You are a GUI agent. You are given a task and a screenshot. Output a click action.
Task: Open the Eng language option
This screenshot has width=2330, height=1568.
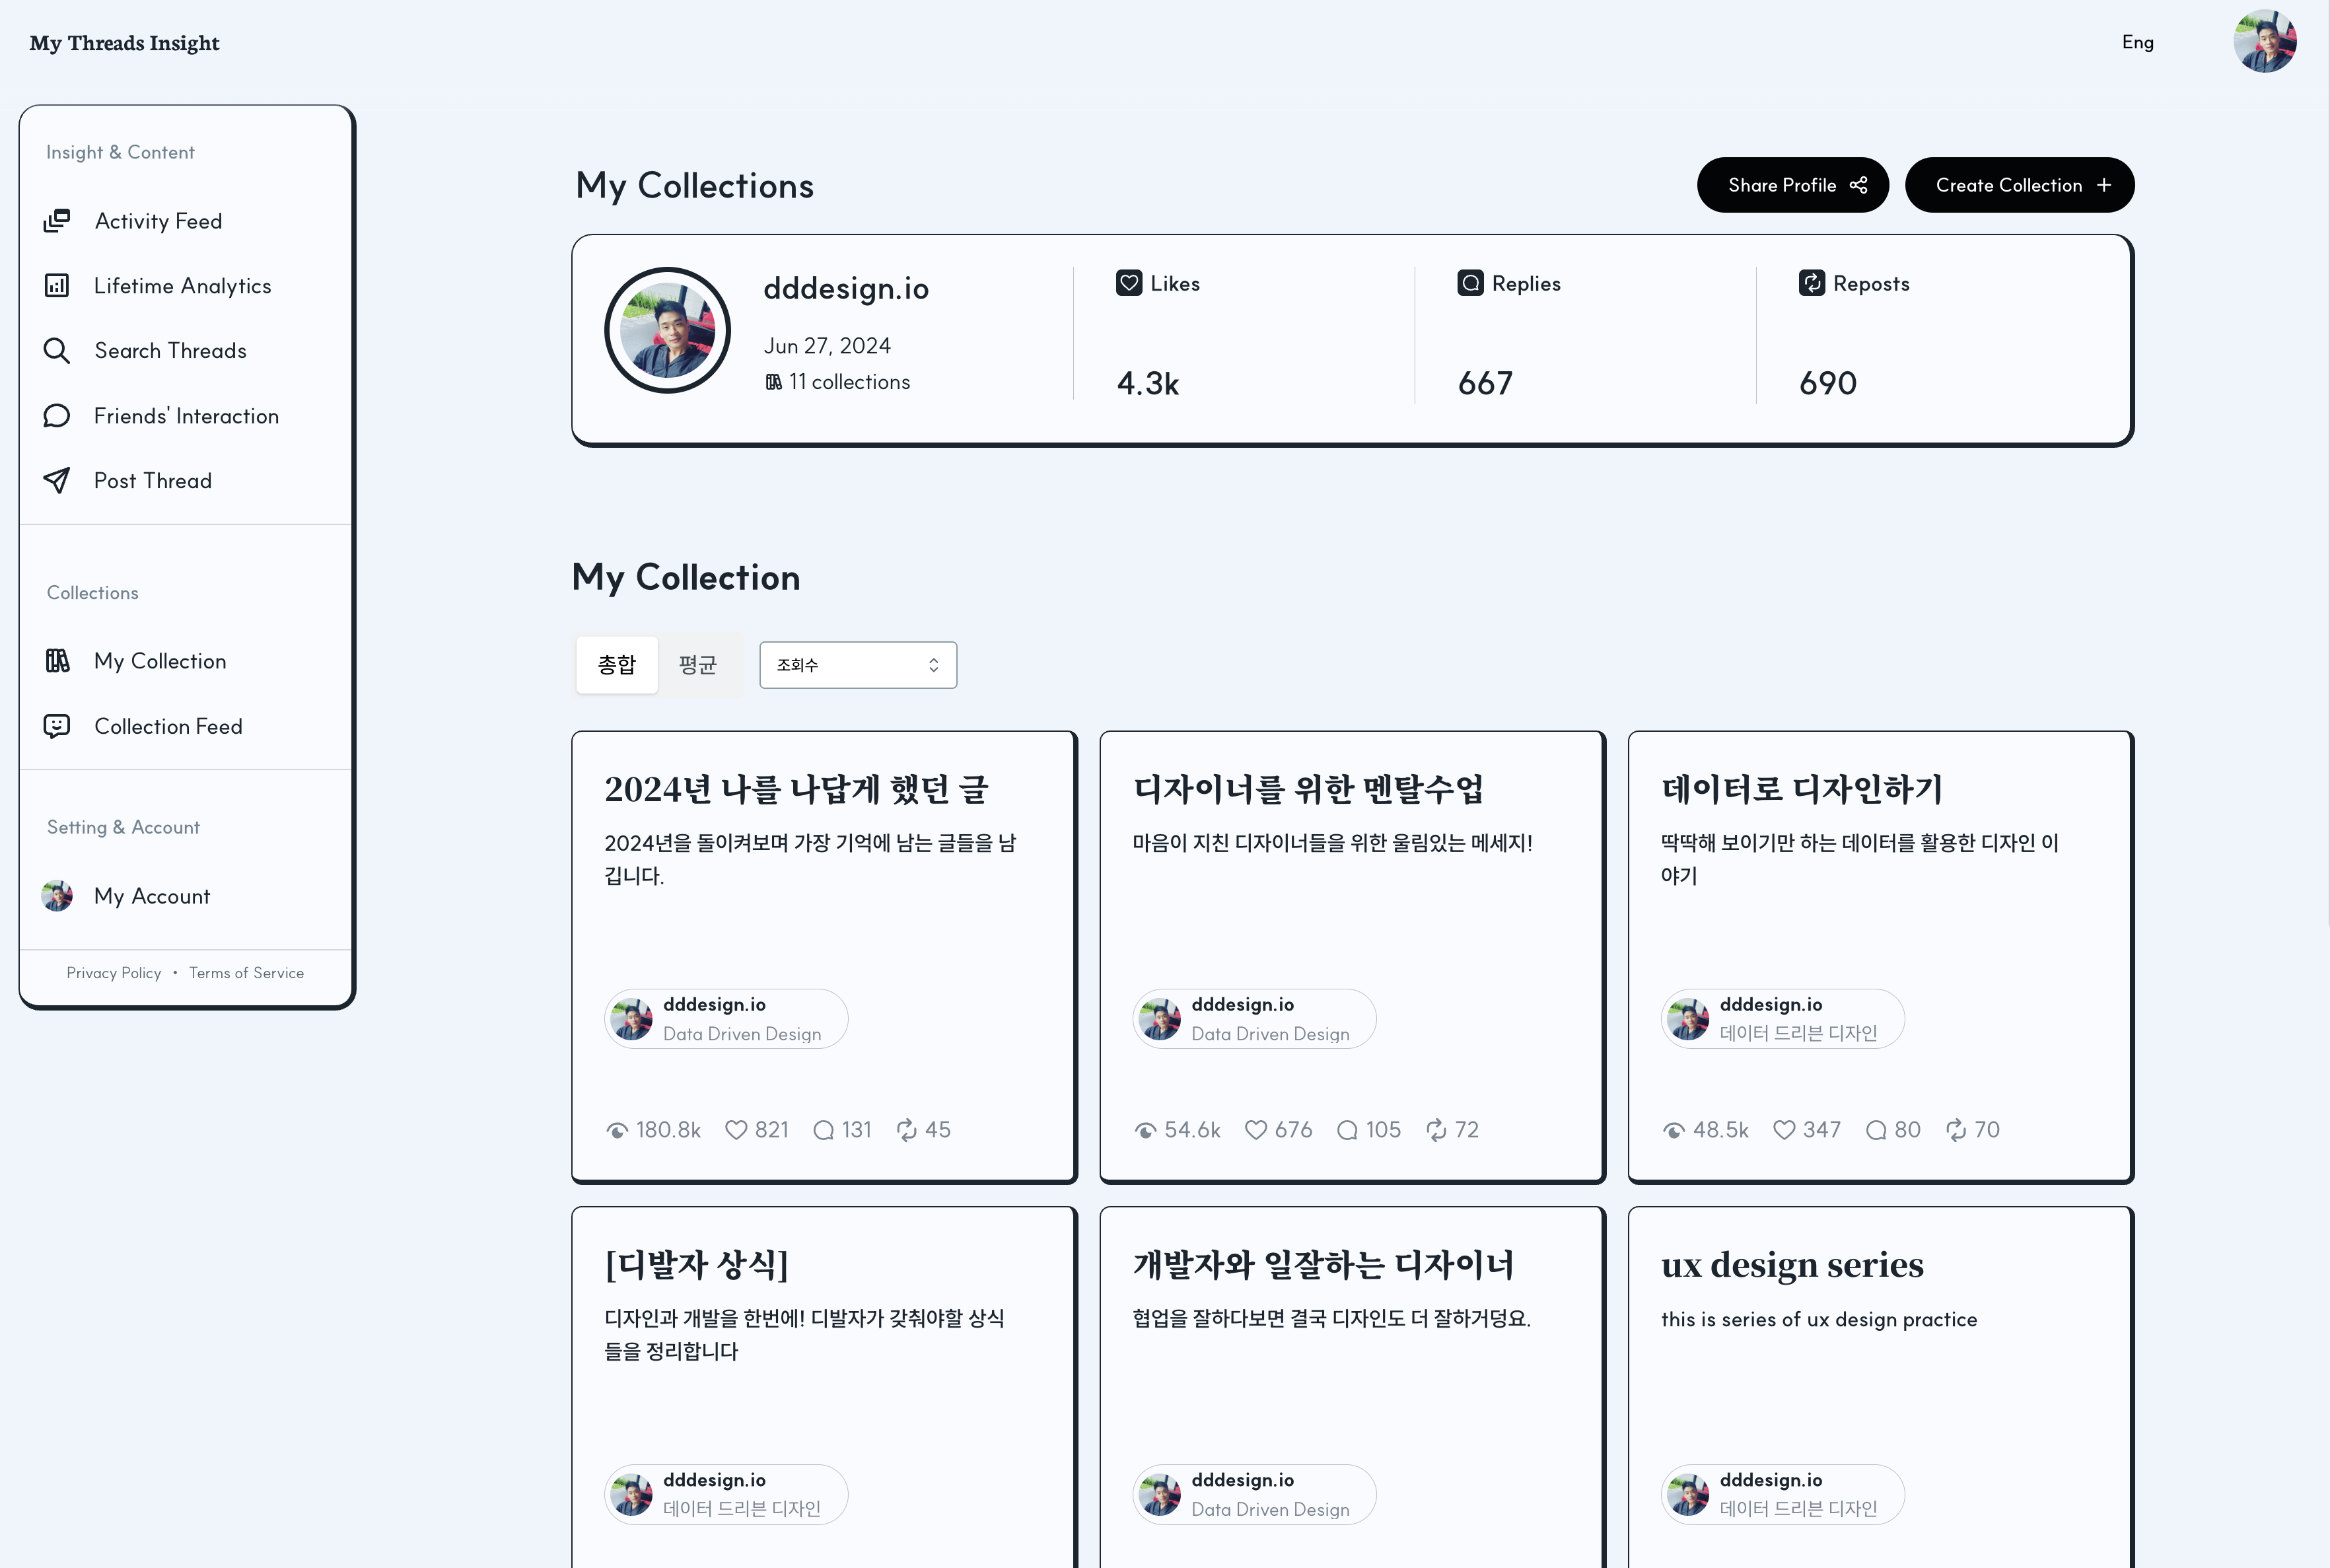click(2138, 41)
